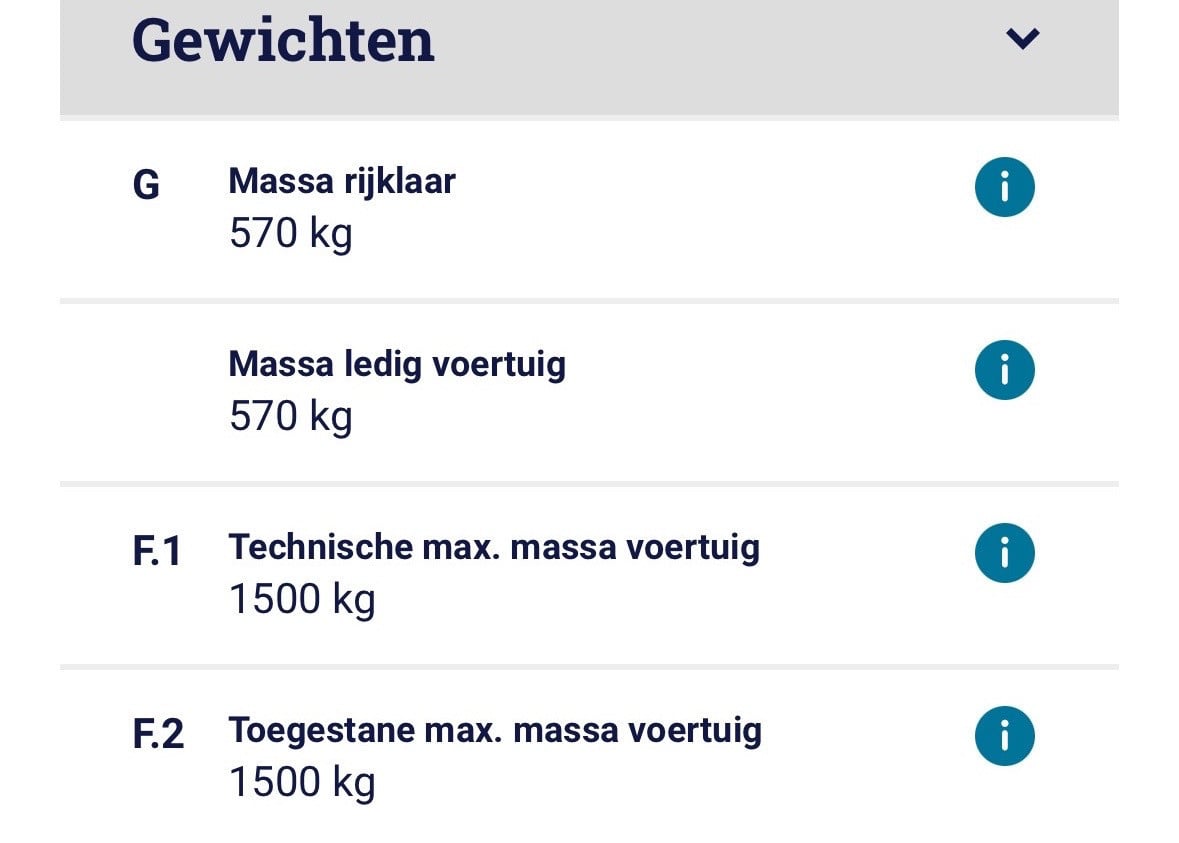Viewport: 1179px width, 843px height.
Task: Click the Technische max. massa voertuig label
Action: 494,547
